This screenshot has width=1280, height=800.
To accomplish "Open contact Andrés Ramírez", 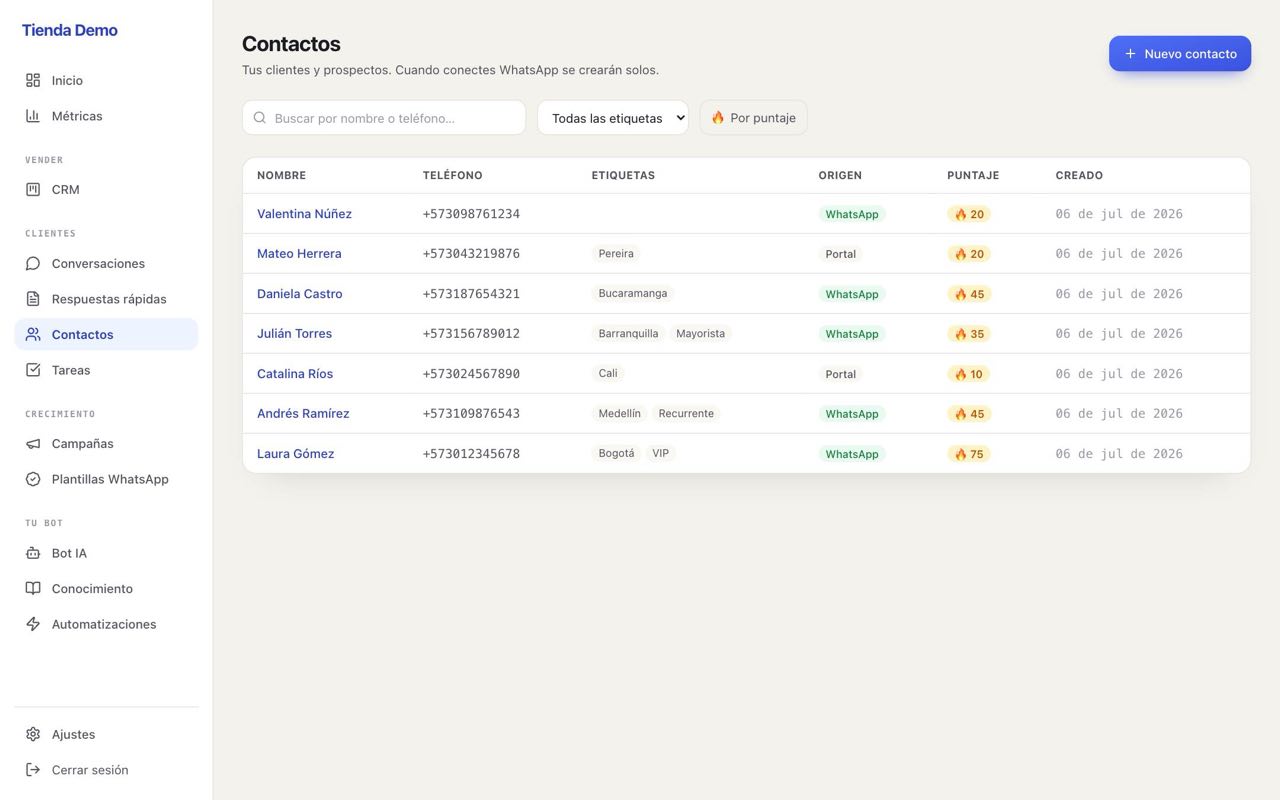I will coord(303,414).
